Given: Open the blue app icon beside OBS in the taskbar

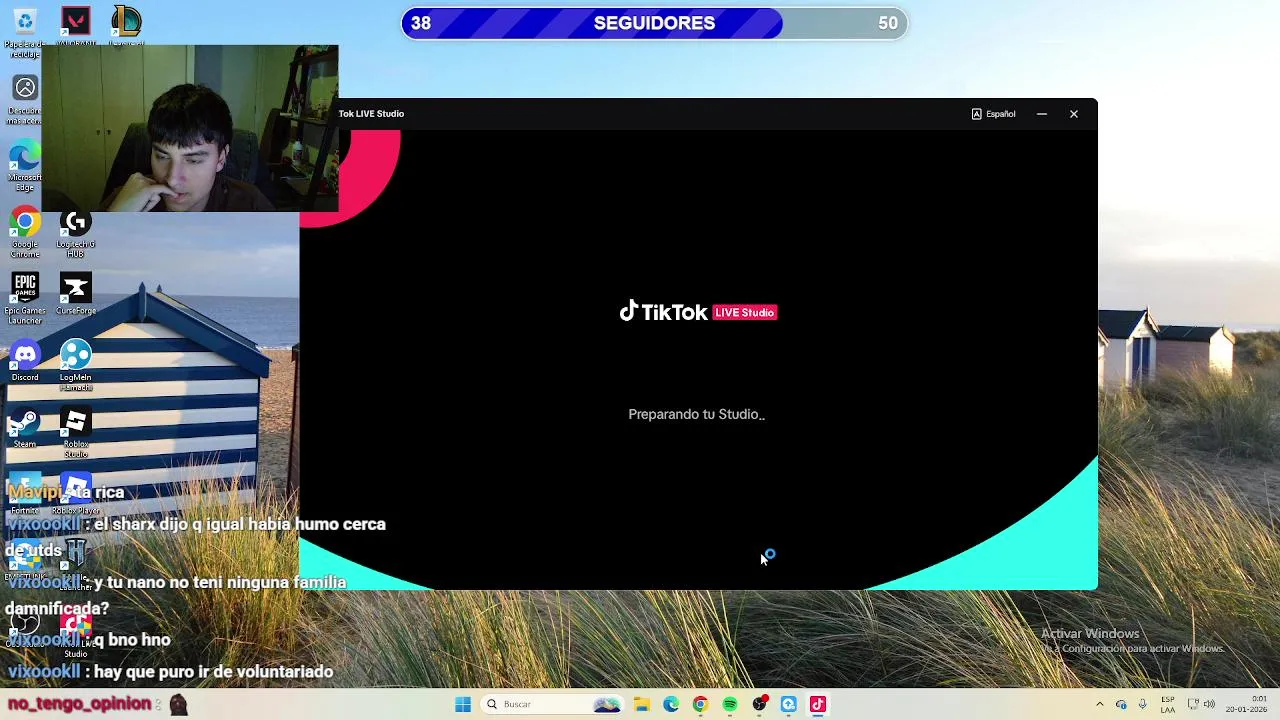Looking at the screenshot, I should [x=789, y=704].
